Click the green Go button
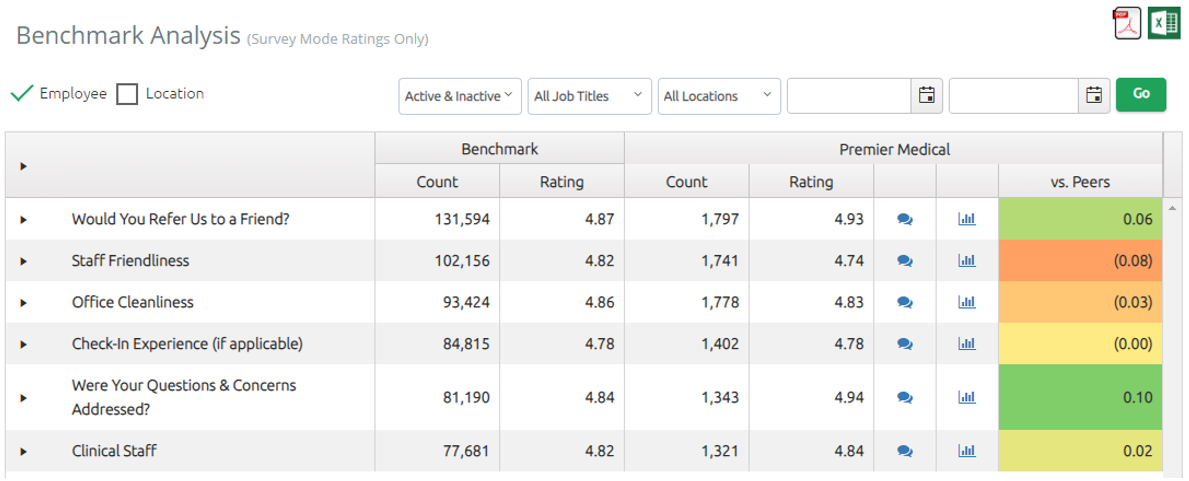 click(x=1141, y=95)
